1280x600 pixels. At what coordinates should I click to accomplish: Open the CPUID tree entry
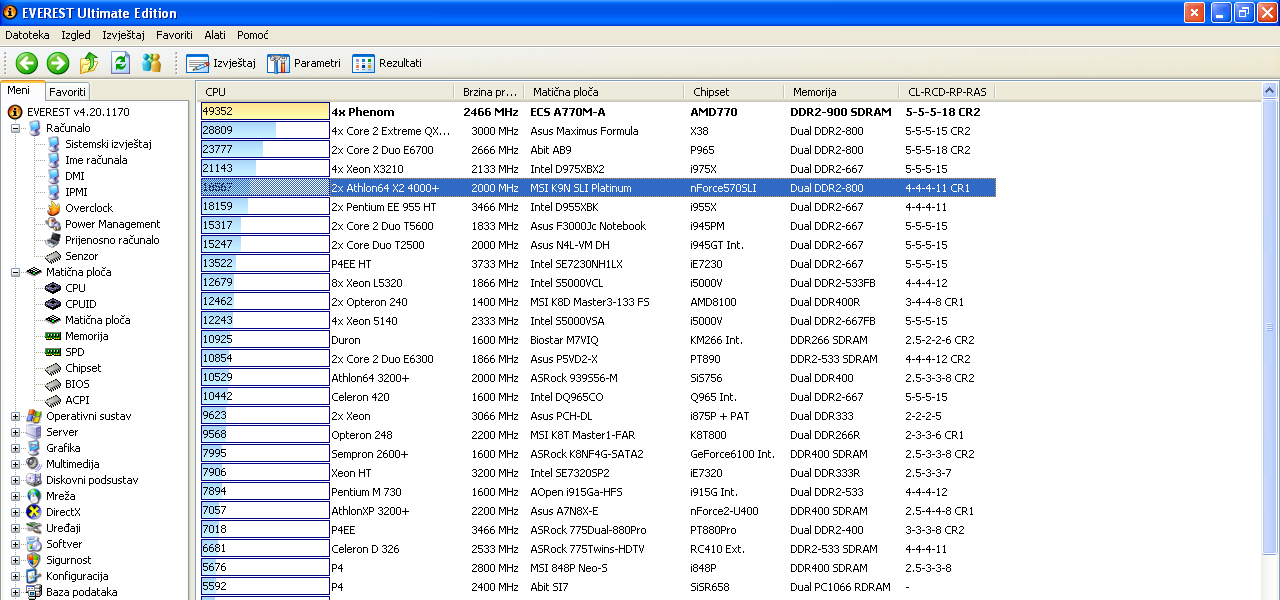pos(80,304)
